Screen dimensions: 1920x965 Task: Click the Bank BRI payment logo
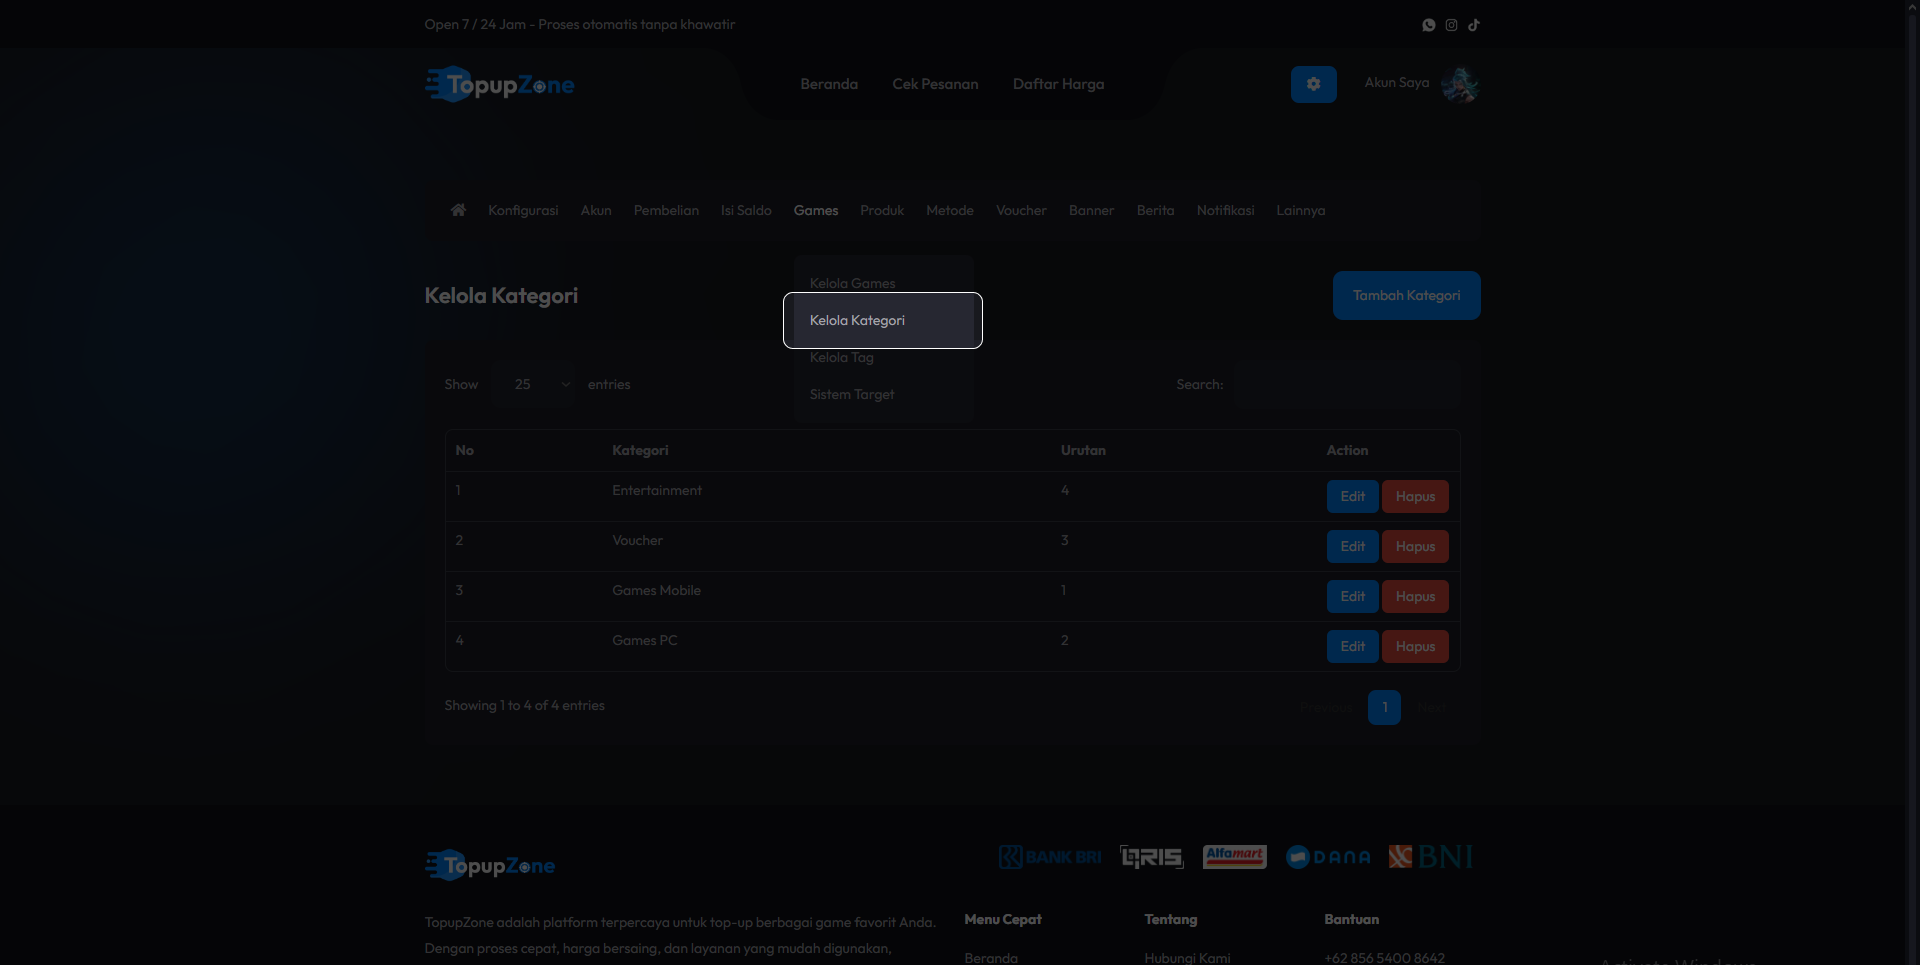point(1050,857)
